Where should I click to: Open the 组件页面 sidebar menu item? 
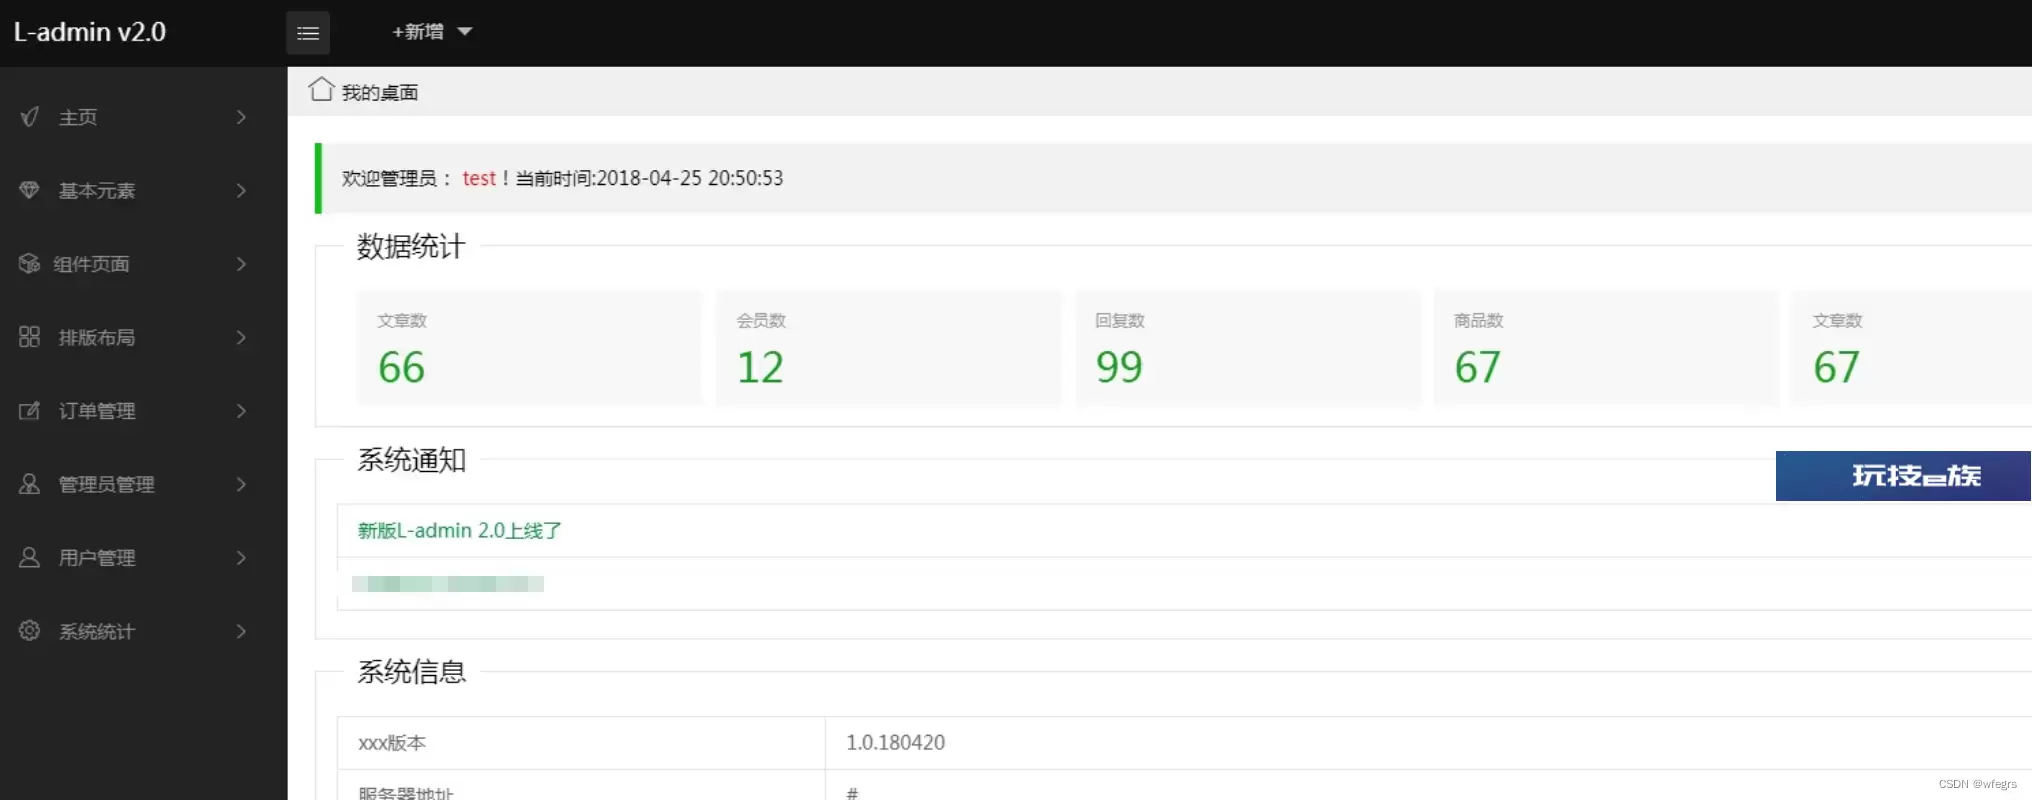[x=143, y=264]
